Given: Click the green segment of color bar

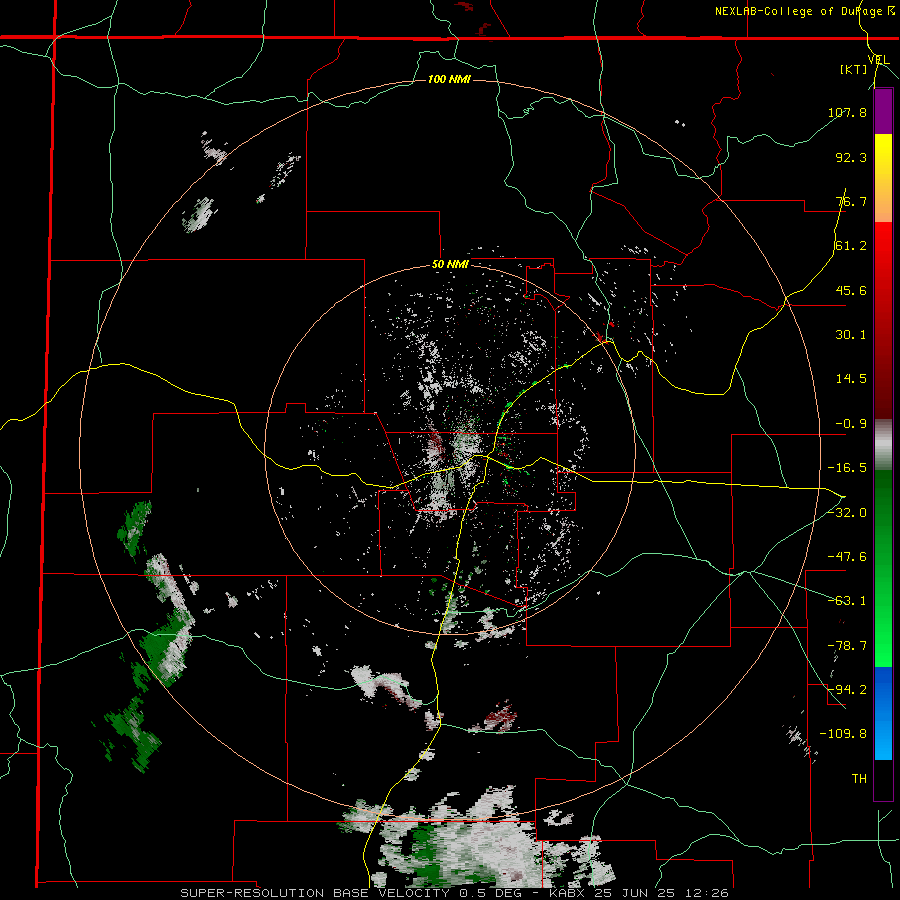Looking at the screenshot, I should coord(883,568).
